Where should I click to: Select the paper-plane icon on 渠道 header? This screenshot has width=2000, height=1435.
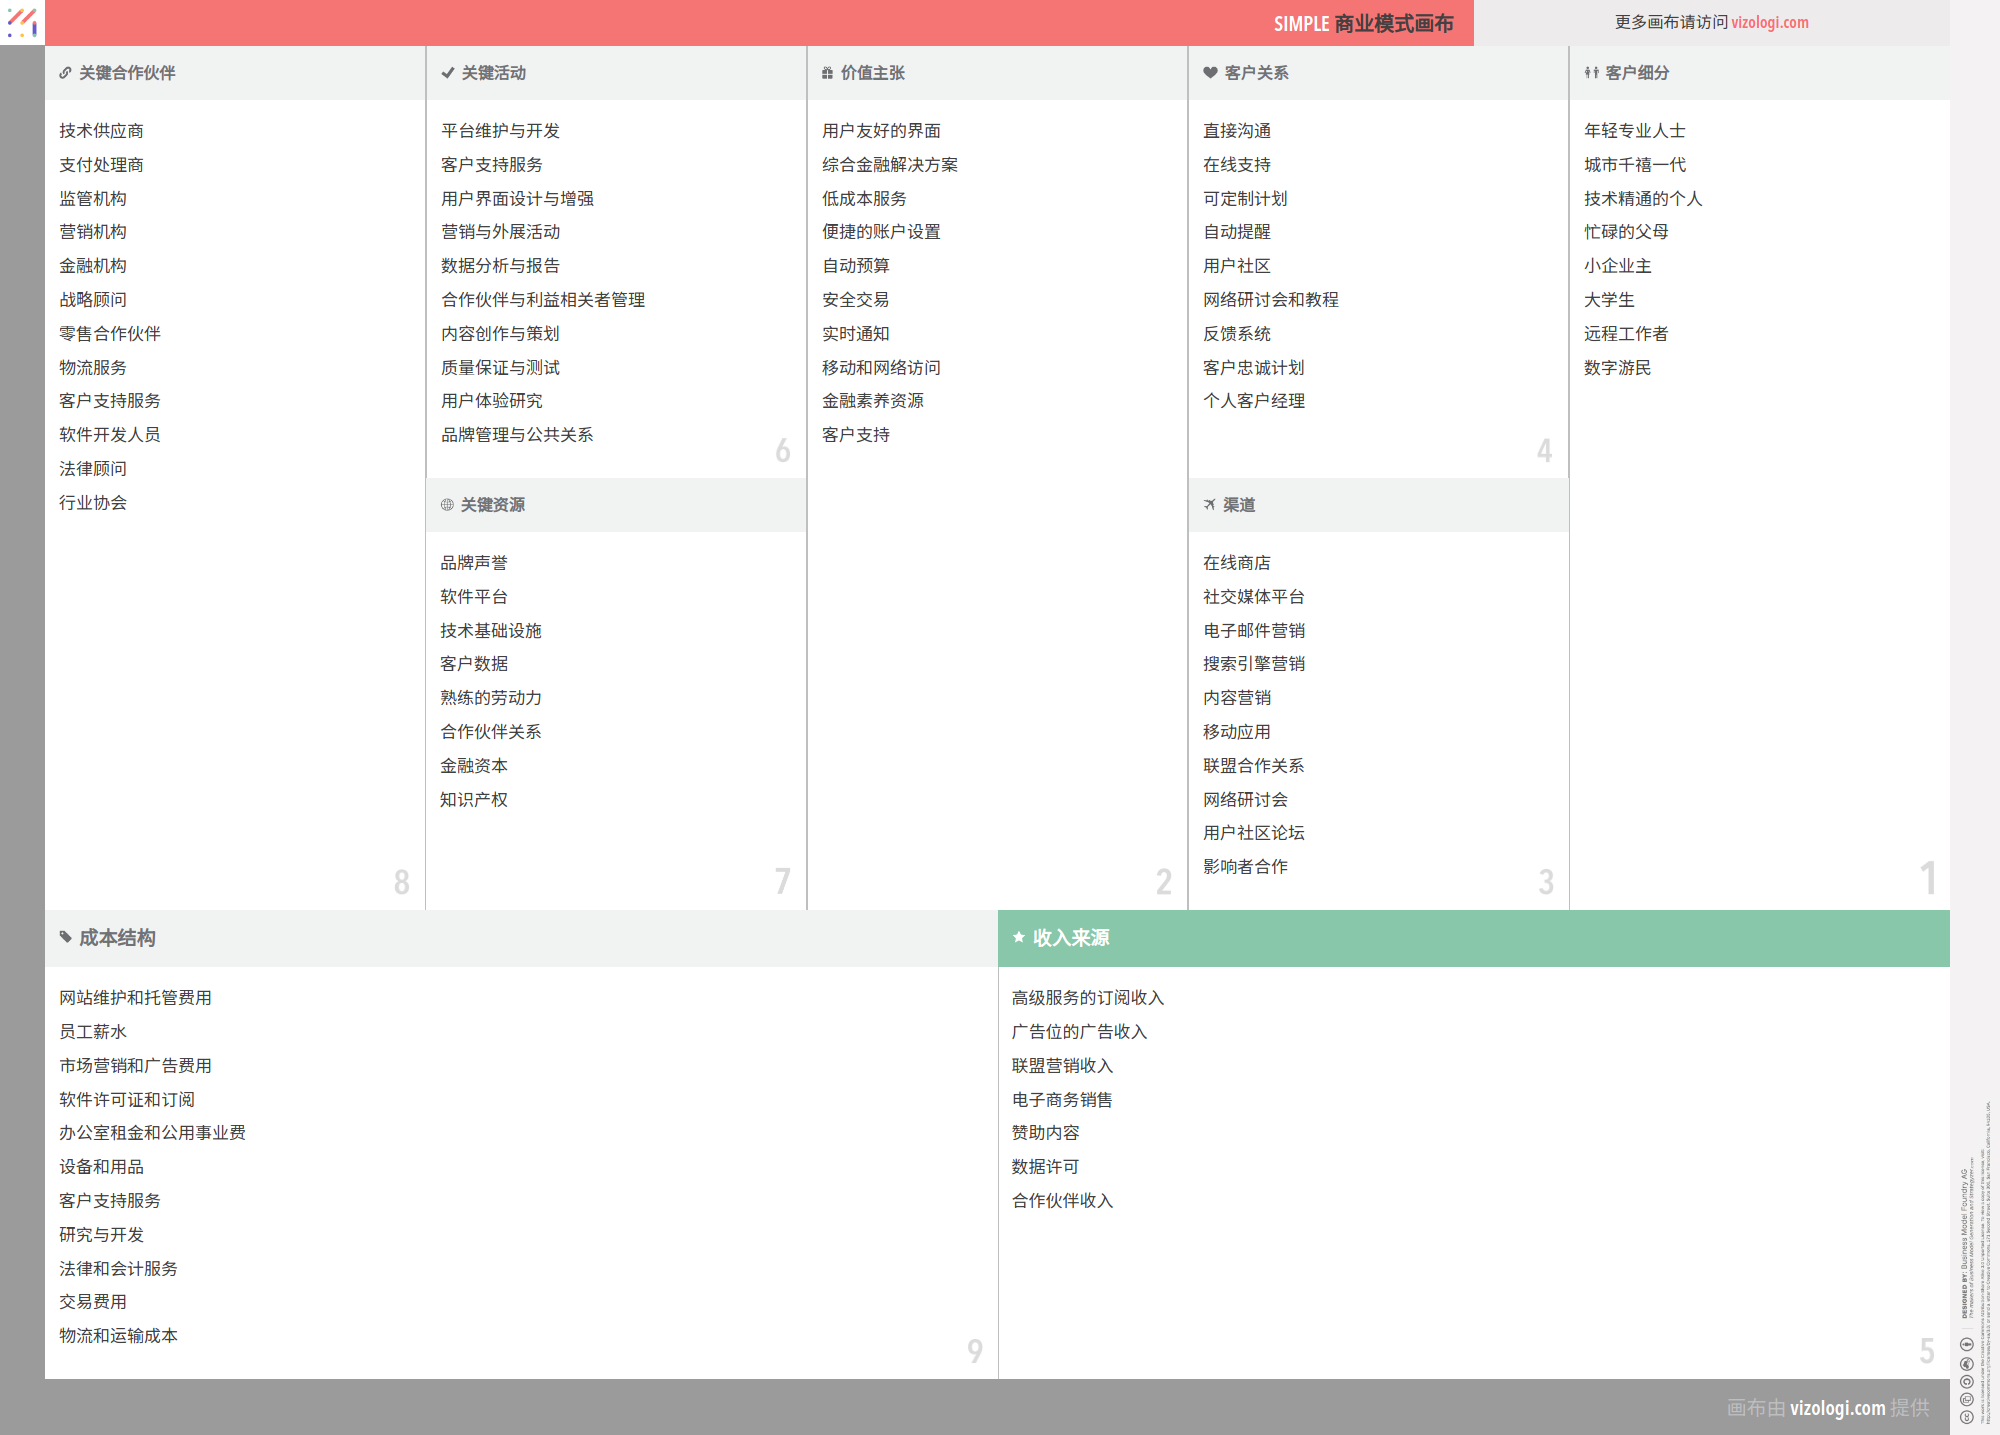coord(1208,505)
